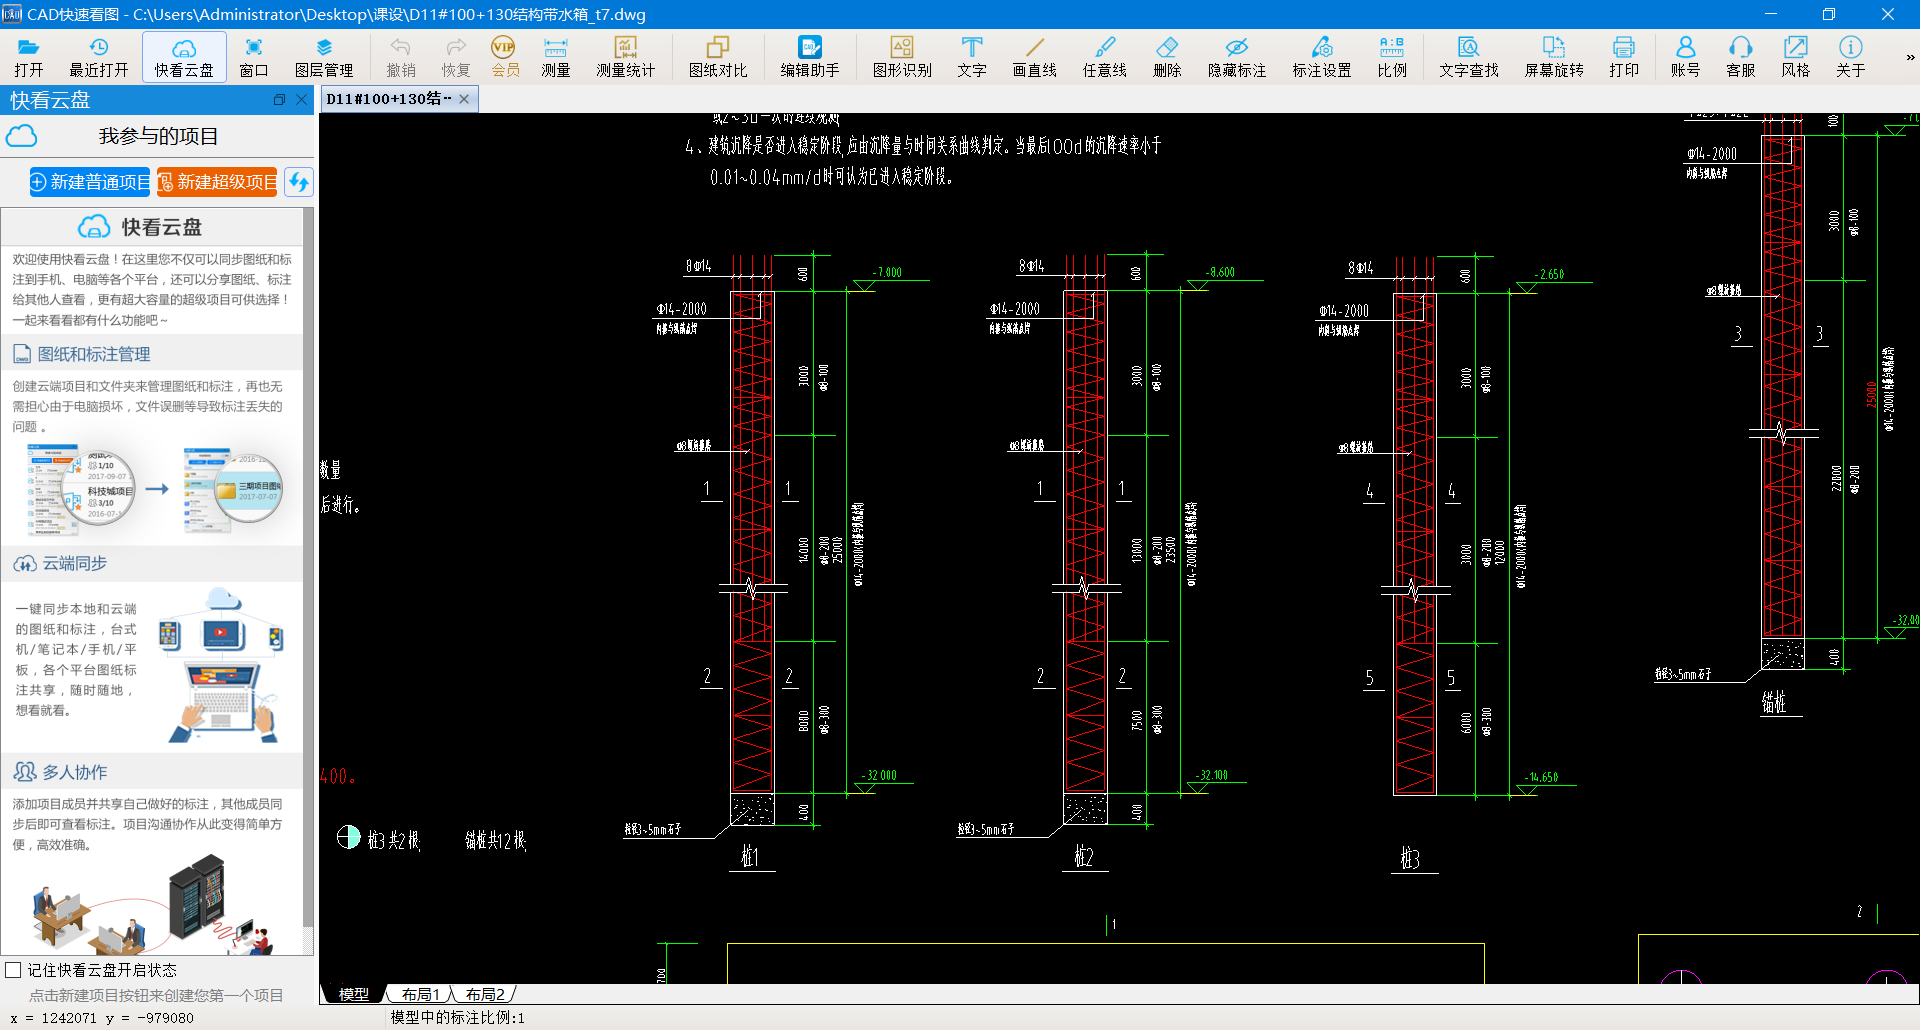Select the draw line (画直线) tool

(1035, 57)
